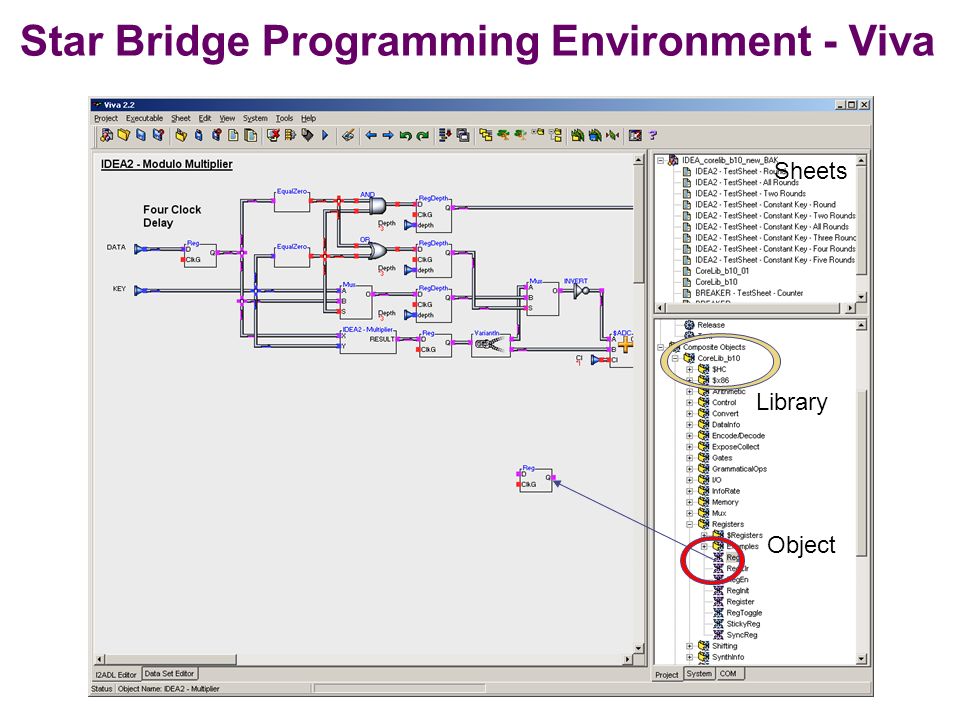This screenshot has height=720, width=960.
Task: Open sheet IDEA2 - TestSheet - Two Rounds
Action: point(750,193)
